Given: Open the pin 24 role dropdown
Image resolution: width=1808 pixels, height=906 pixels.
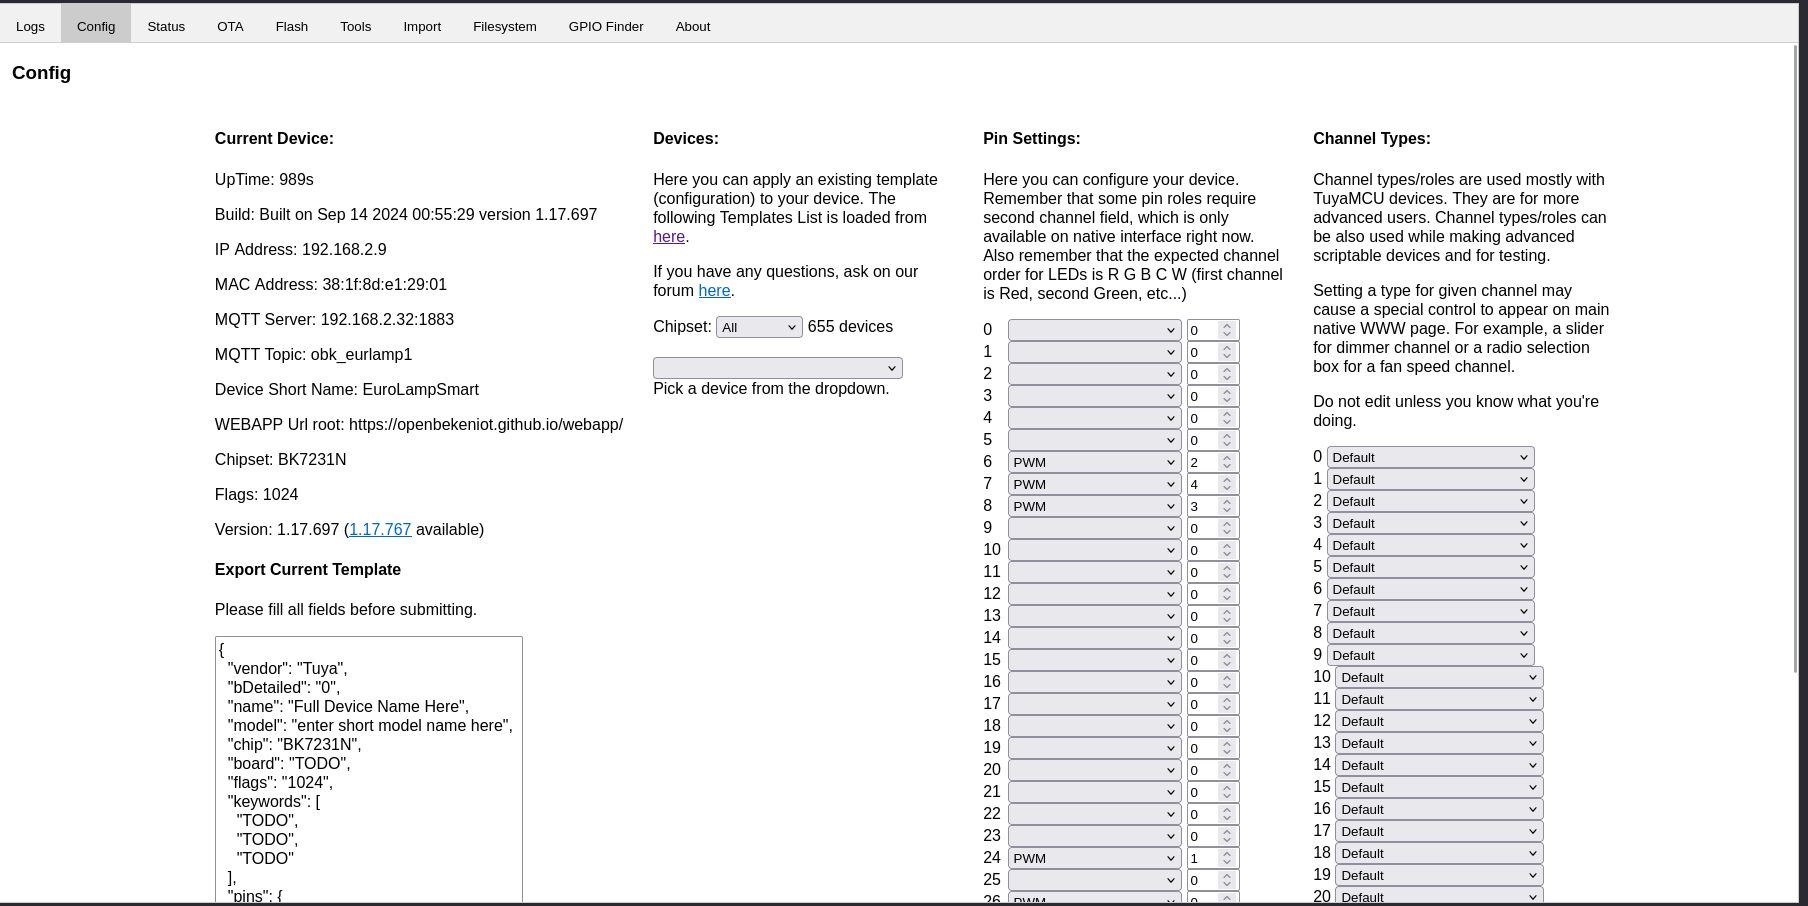Looking at the screenshot, I should (x=1093, y=857).
